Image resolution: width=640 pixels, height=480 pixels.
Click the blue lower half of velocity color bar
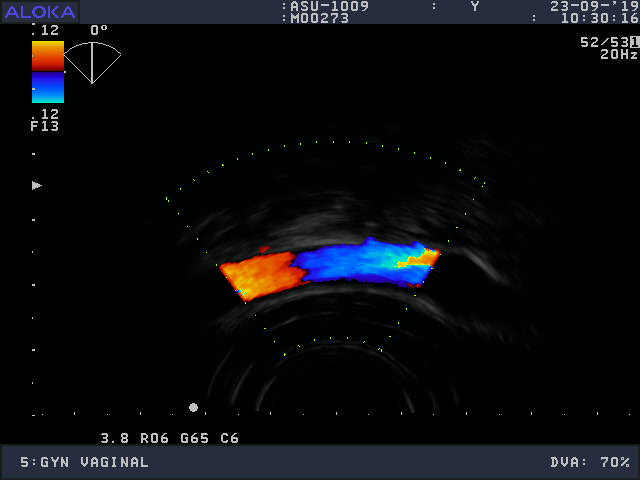47,88
